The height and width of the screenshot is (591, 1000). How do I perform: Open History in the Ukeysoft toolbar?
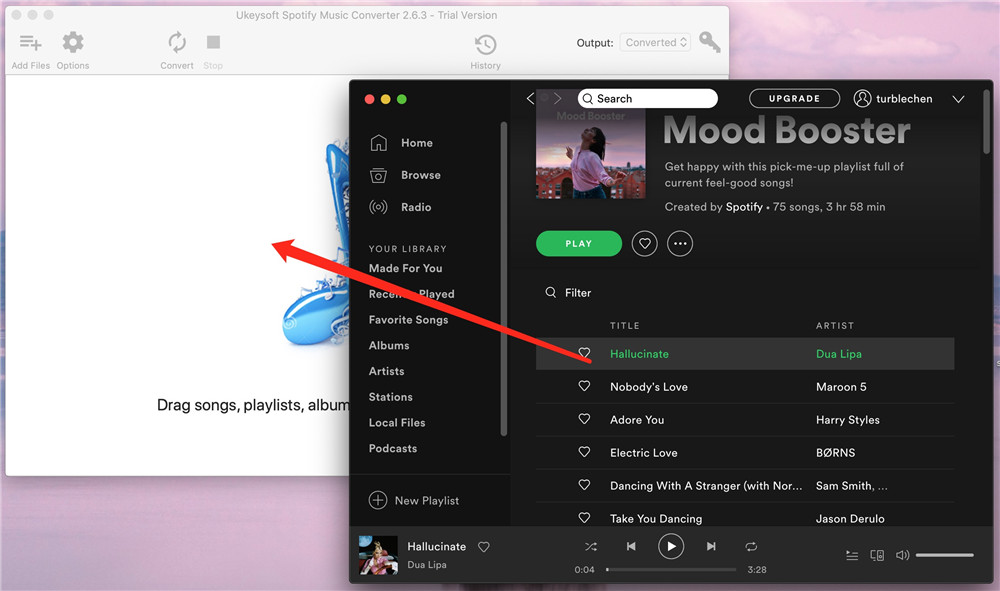485,52
